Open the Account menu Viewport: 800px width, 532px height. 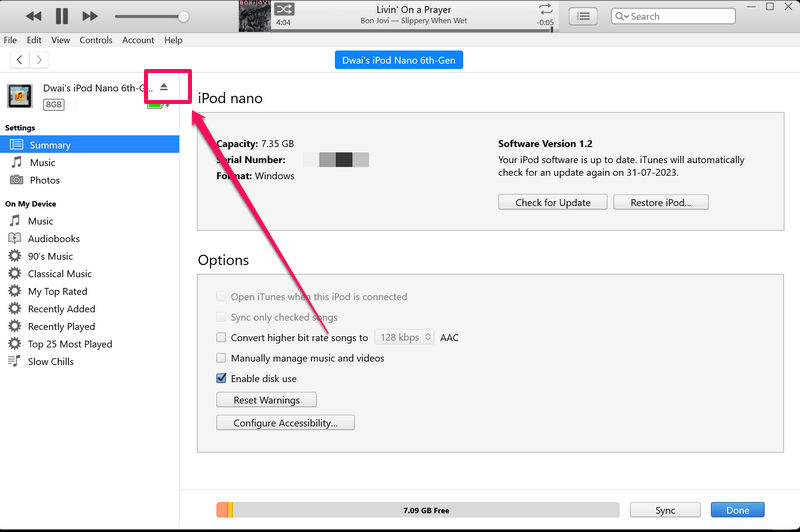[138, 40]
